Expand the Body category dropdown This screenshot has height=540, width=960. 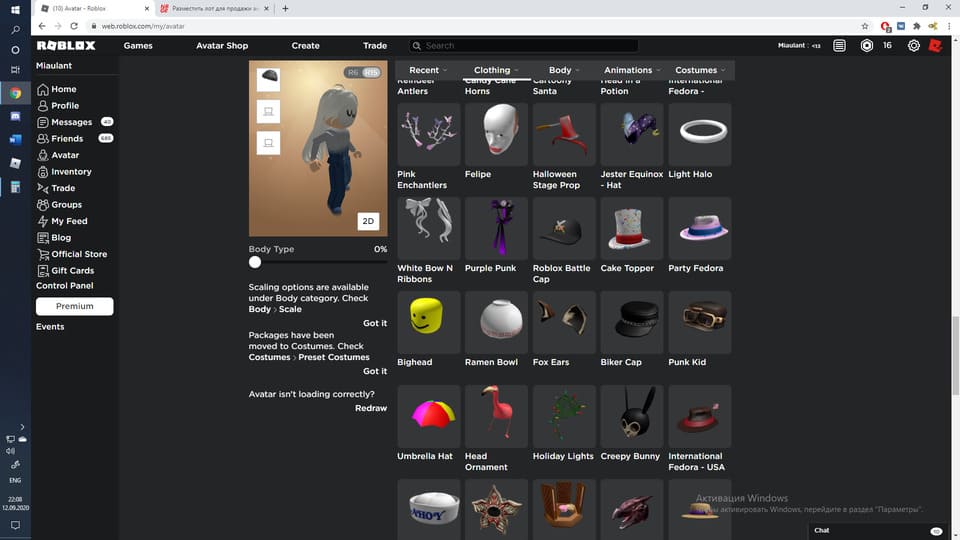(564, 71)
